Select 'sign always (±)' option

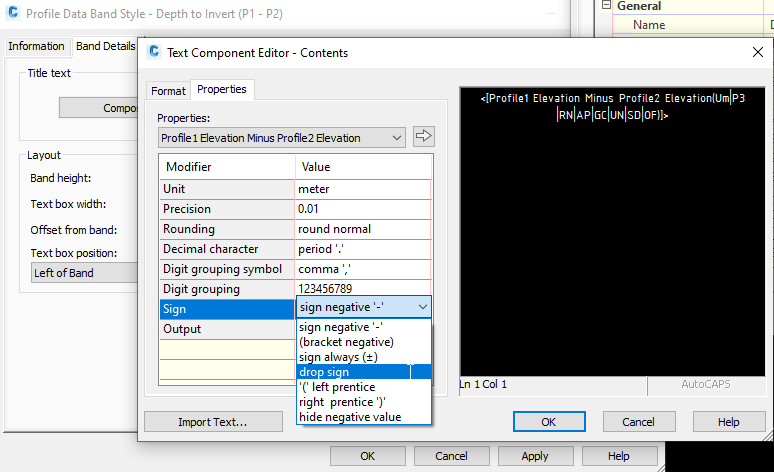[x=364, y=357]
